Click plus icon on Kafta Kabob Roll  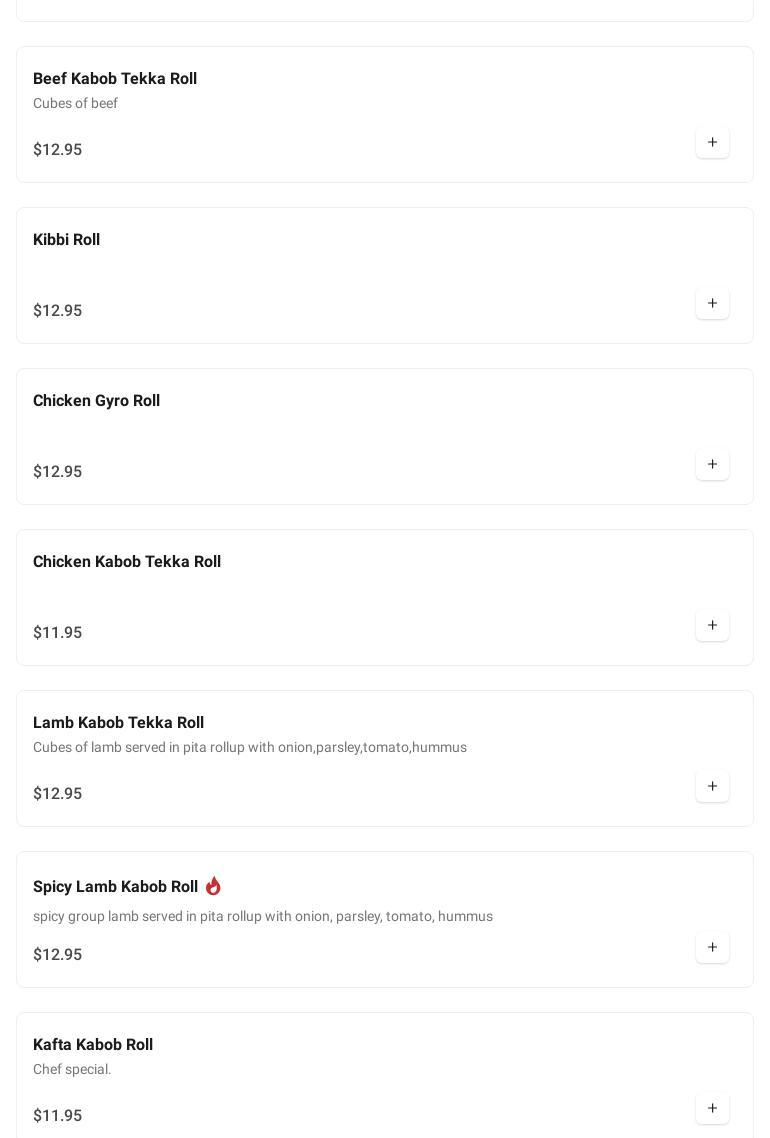tap(712, 1109)
